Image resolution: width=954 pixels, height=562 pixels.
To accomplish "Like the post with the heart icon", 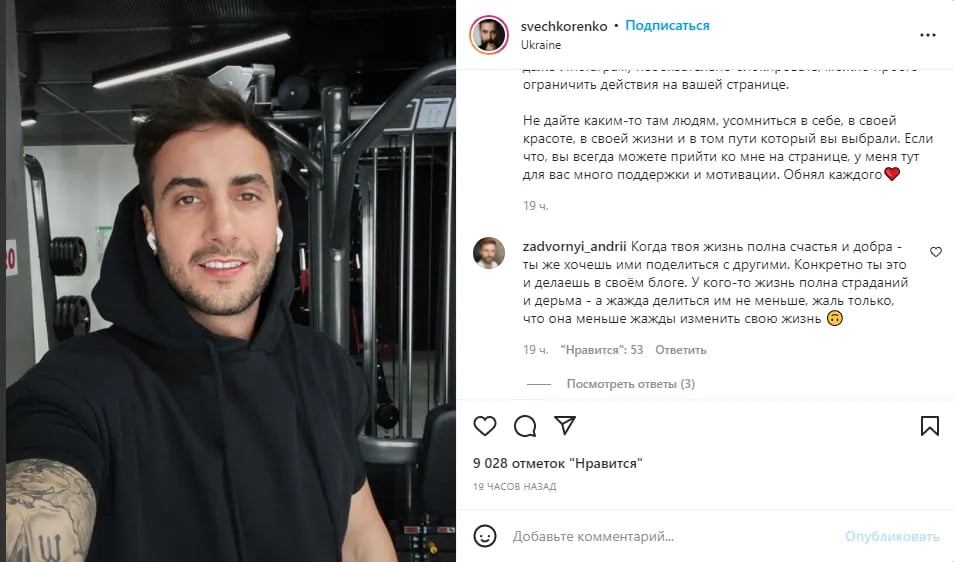I will [485, 426].
